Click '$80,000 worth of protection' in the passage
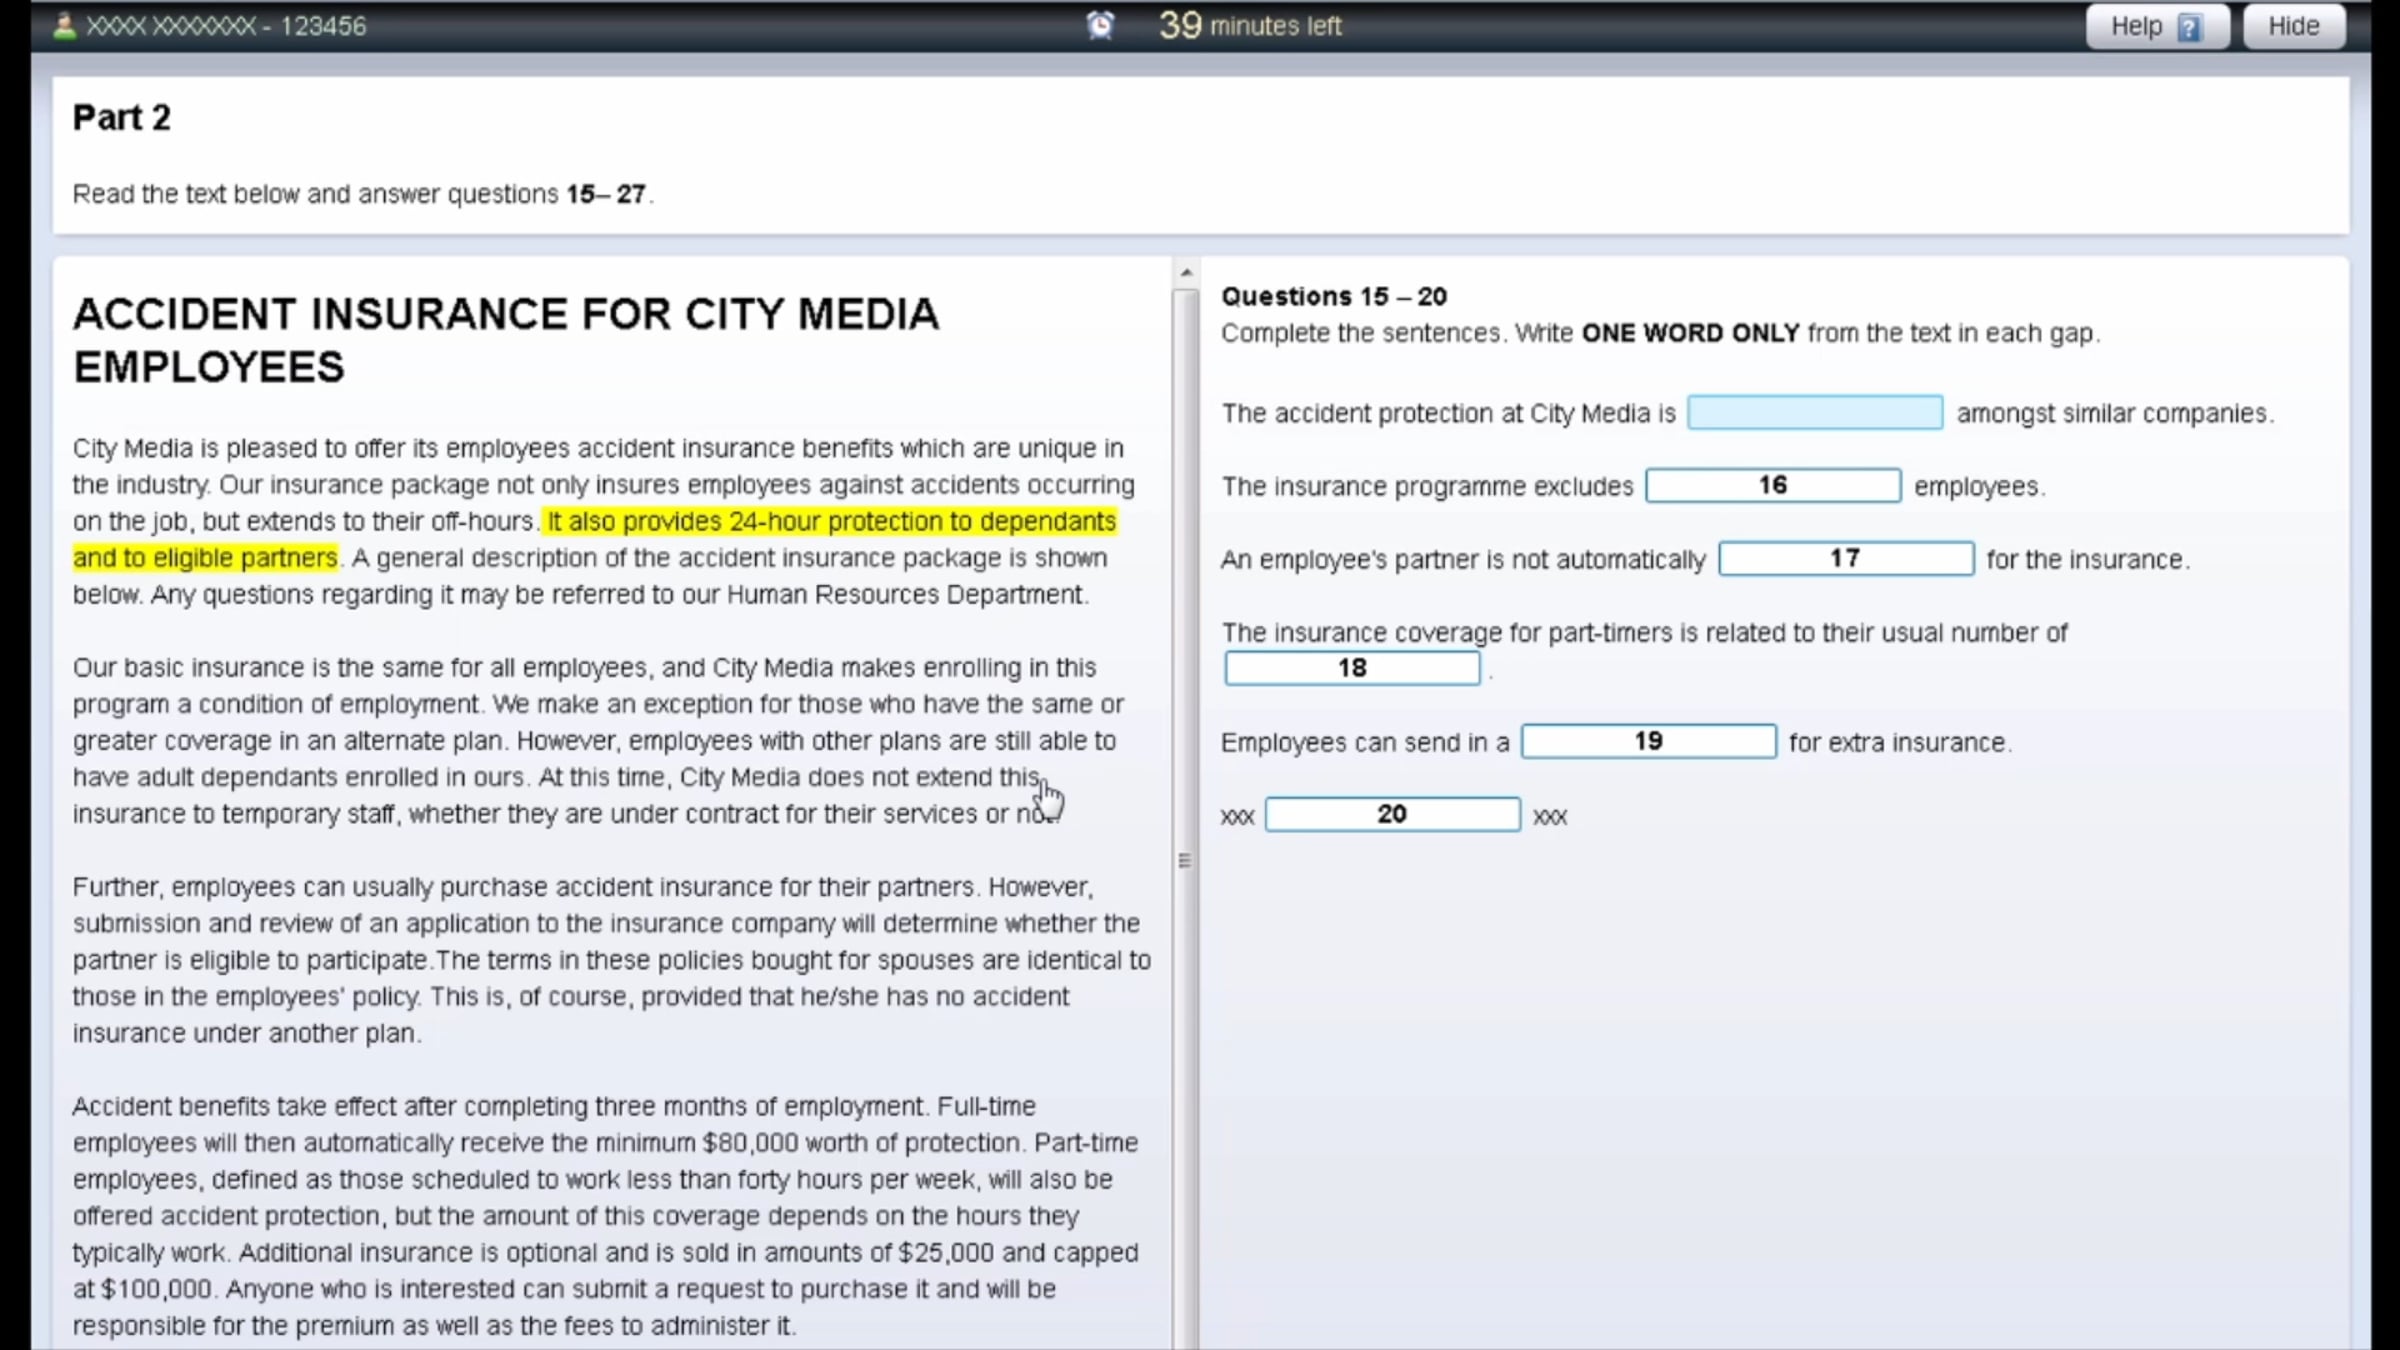Screen dimensions: 2400x1350 [864, 1142]
